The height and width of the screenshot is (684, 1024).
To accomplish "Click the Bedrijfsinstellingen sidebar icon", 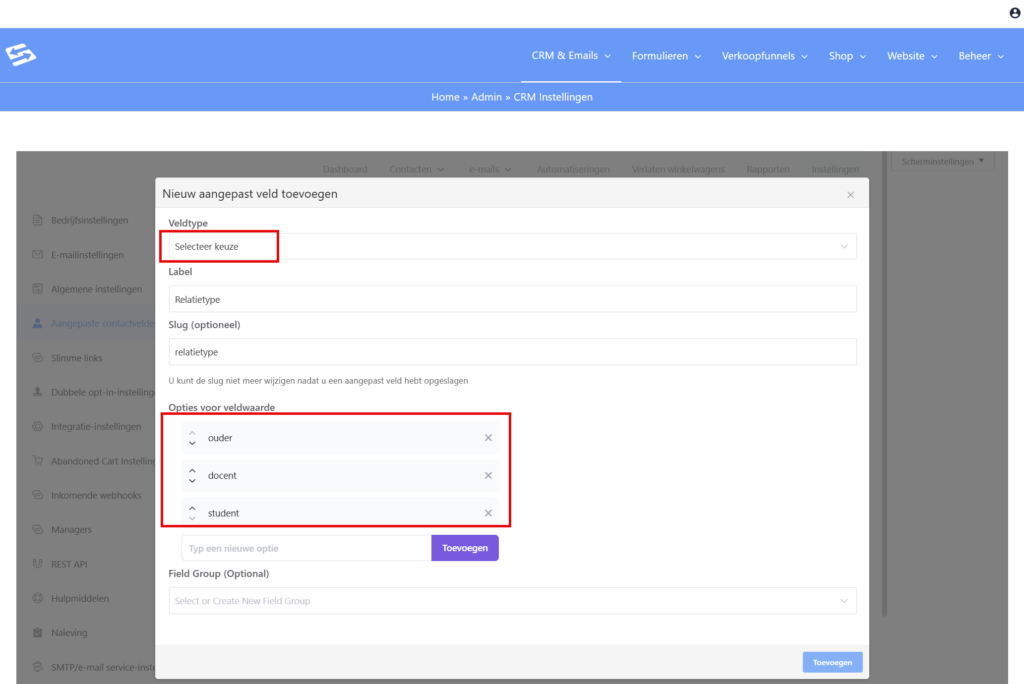I will tap(38, 220).
